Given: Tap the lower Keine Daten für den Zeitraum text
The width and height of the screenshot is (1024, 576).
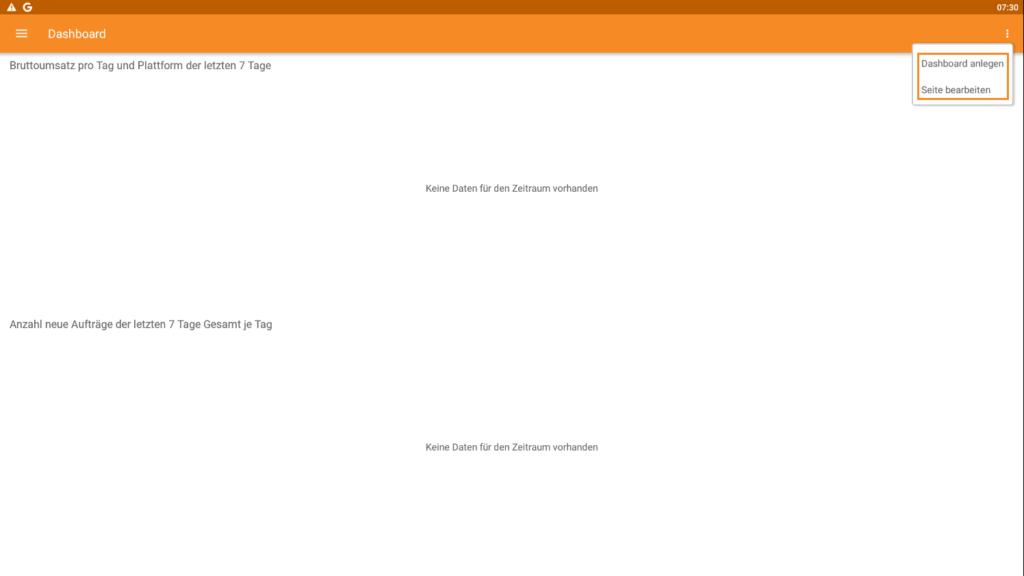Looking at the screenshot, I should 511,447.
